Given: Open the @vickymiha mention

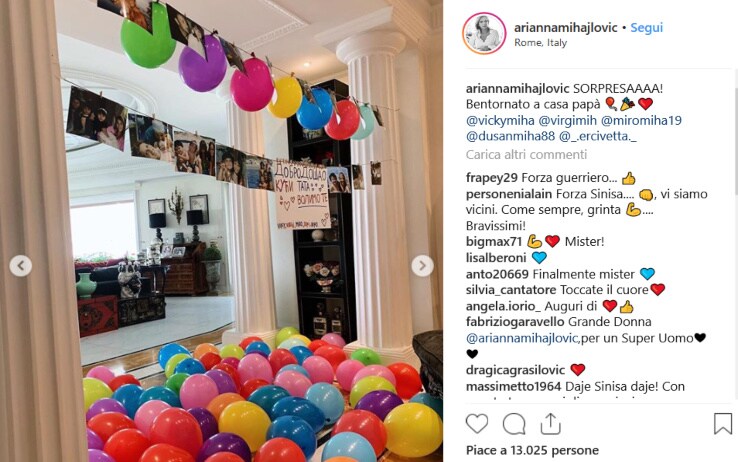Looking at the screenshot, I should (500, 120).
